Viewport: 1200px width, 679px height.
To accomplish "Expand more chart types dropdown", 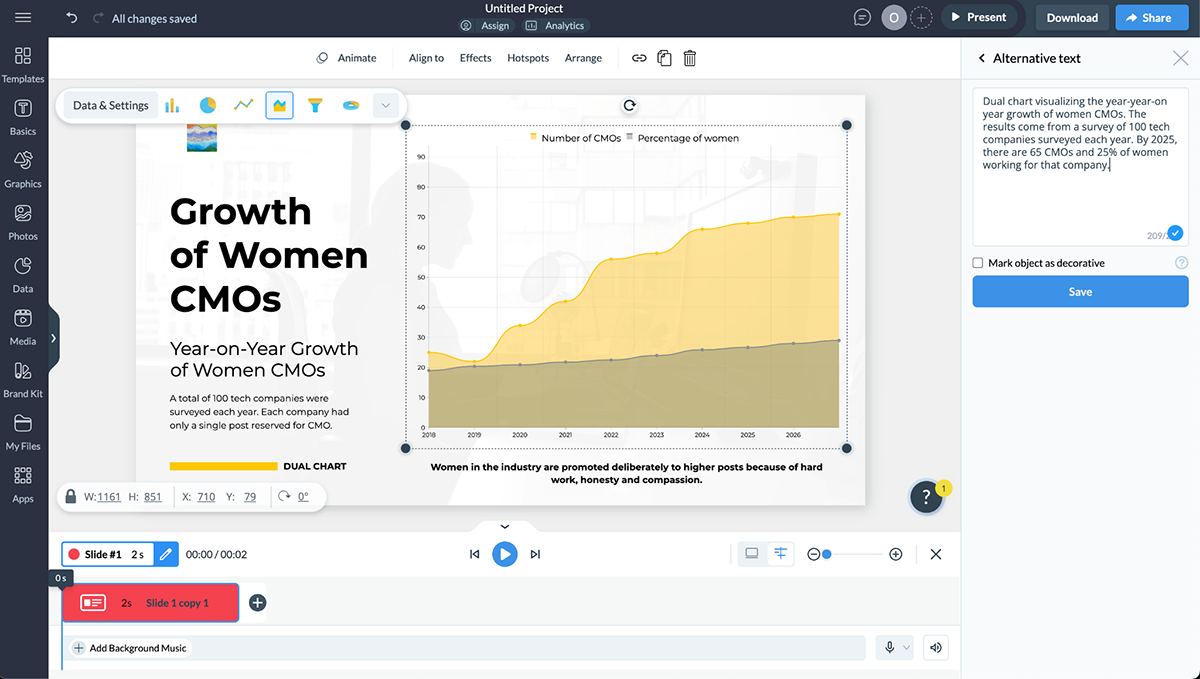I will (385, 105).
